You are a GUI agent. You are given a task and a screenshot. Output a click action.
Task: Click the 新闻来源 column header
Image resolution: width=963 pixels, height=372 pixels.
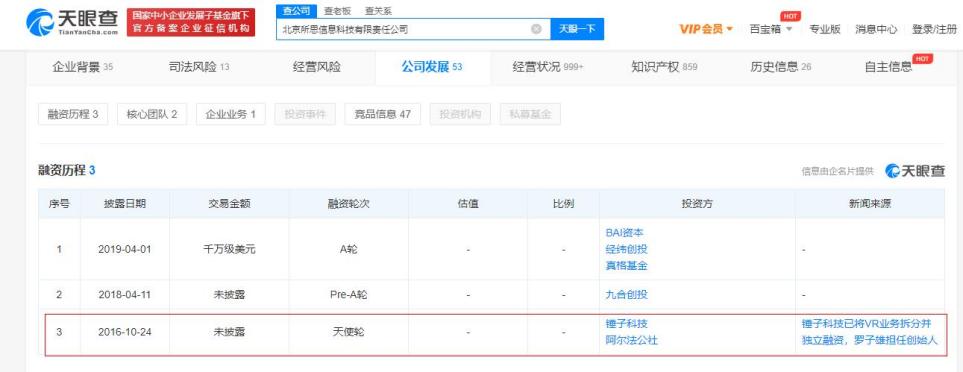pos(870,204)
